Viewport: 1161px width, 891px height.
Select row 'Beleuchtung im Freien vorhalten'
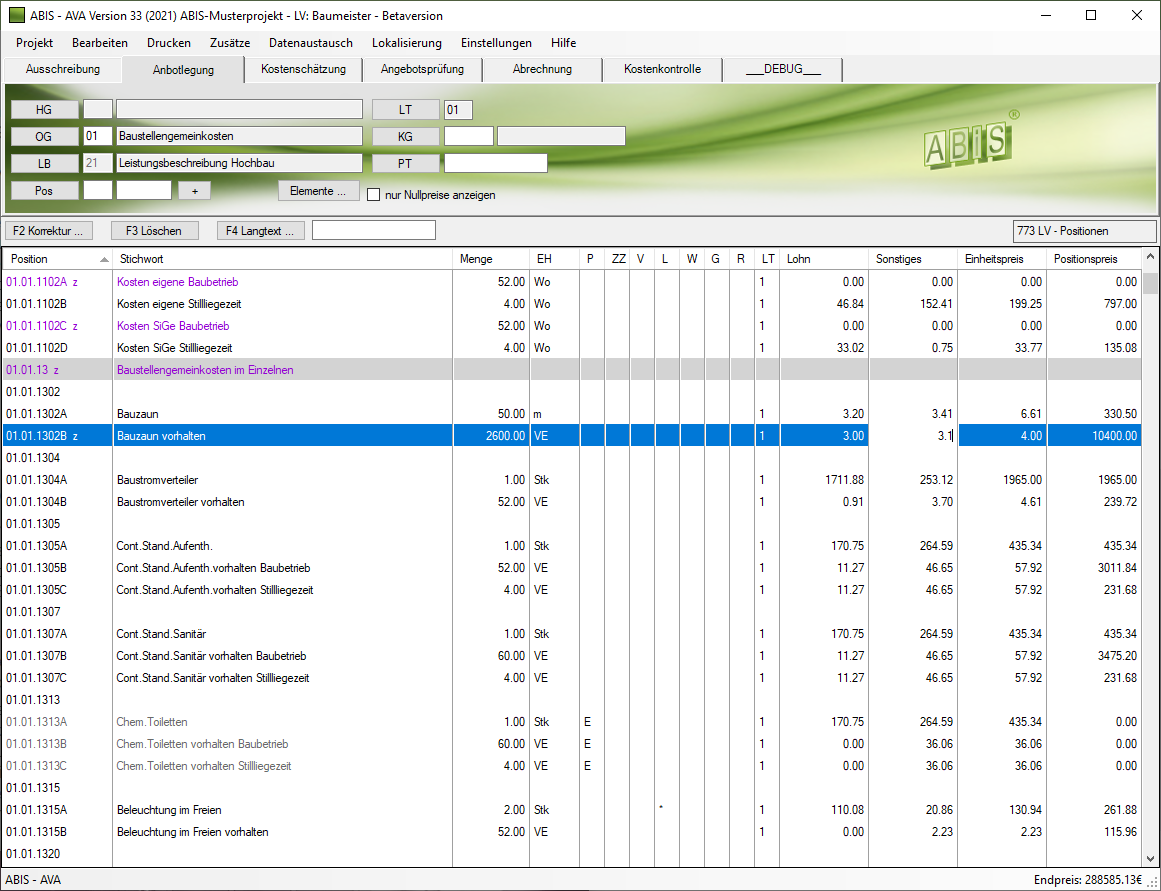(x=572, y=832)
